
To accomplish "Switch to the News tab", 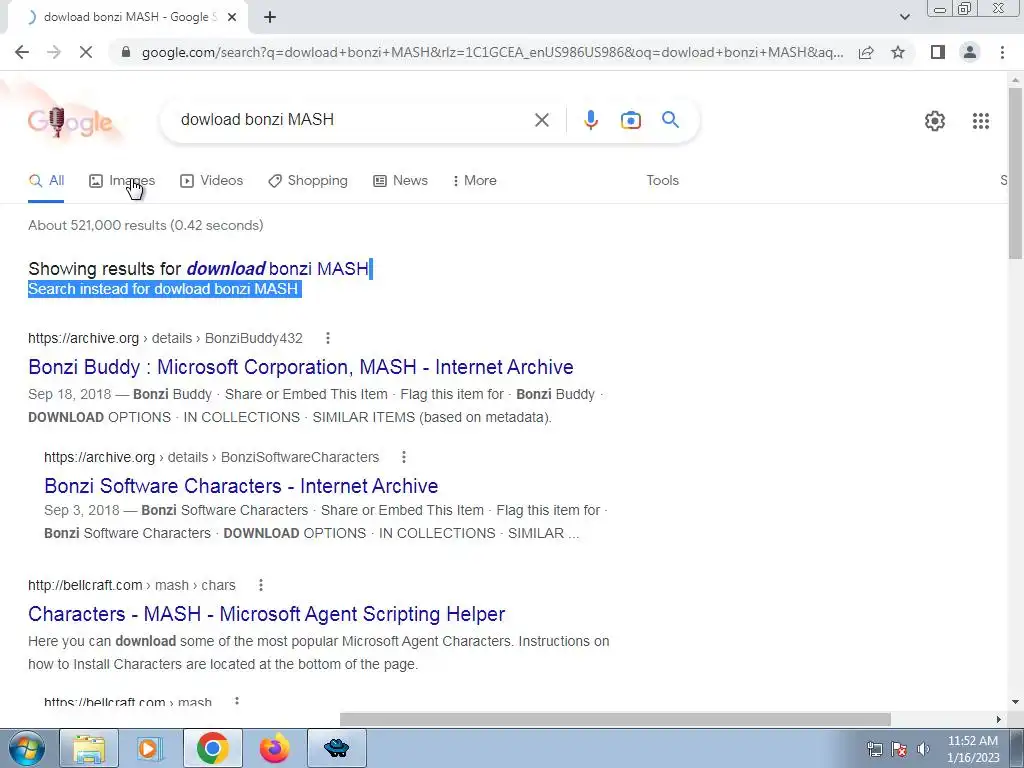I will 400,181.
